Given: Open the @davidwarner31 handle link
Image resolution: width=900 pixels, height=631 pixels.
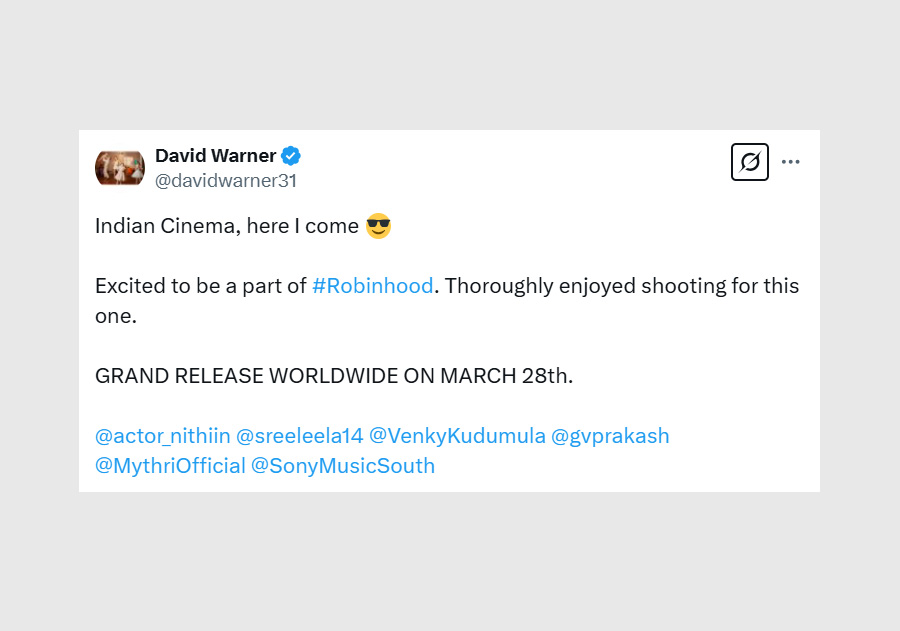Looking at the screenshot, I should tap(226, 181).
